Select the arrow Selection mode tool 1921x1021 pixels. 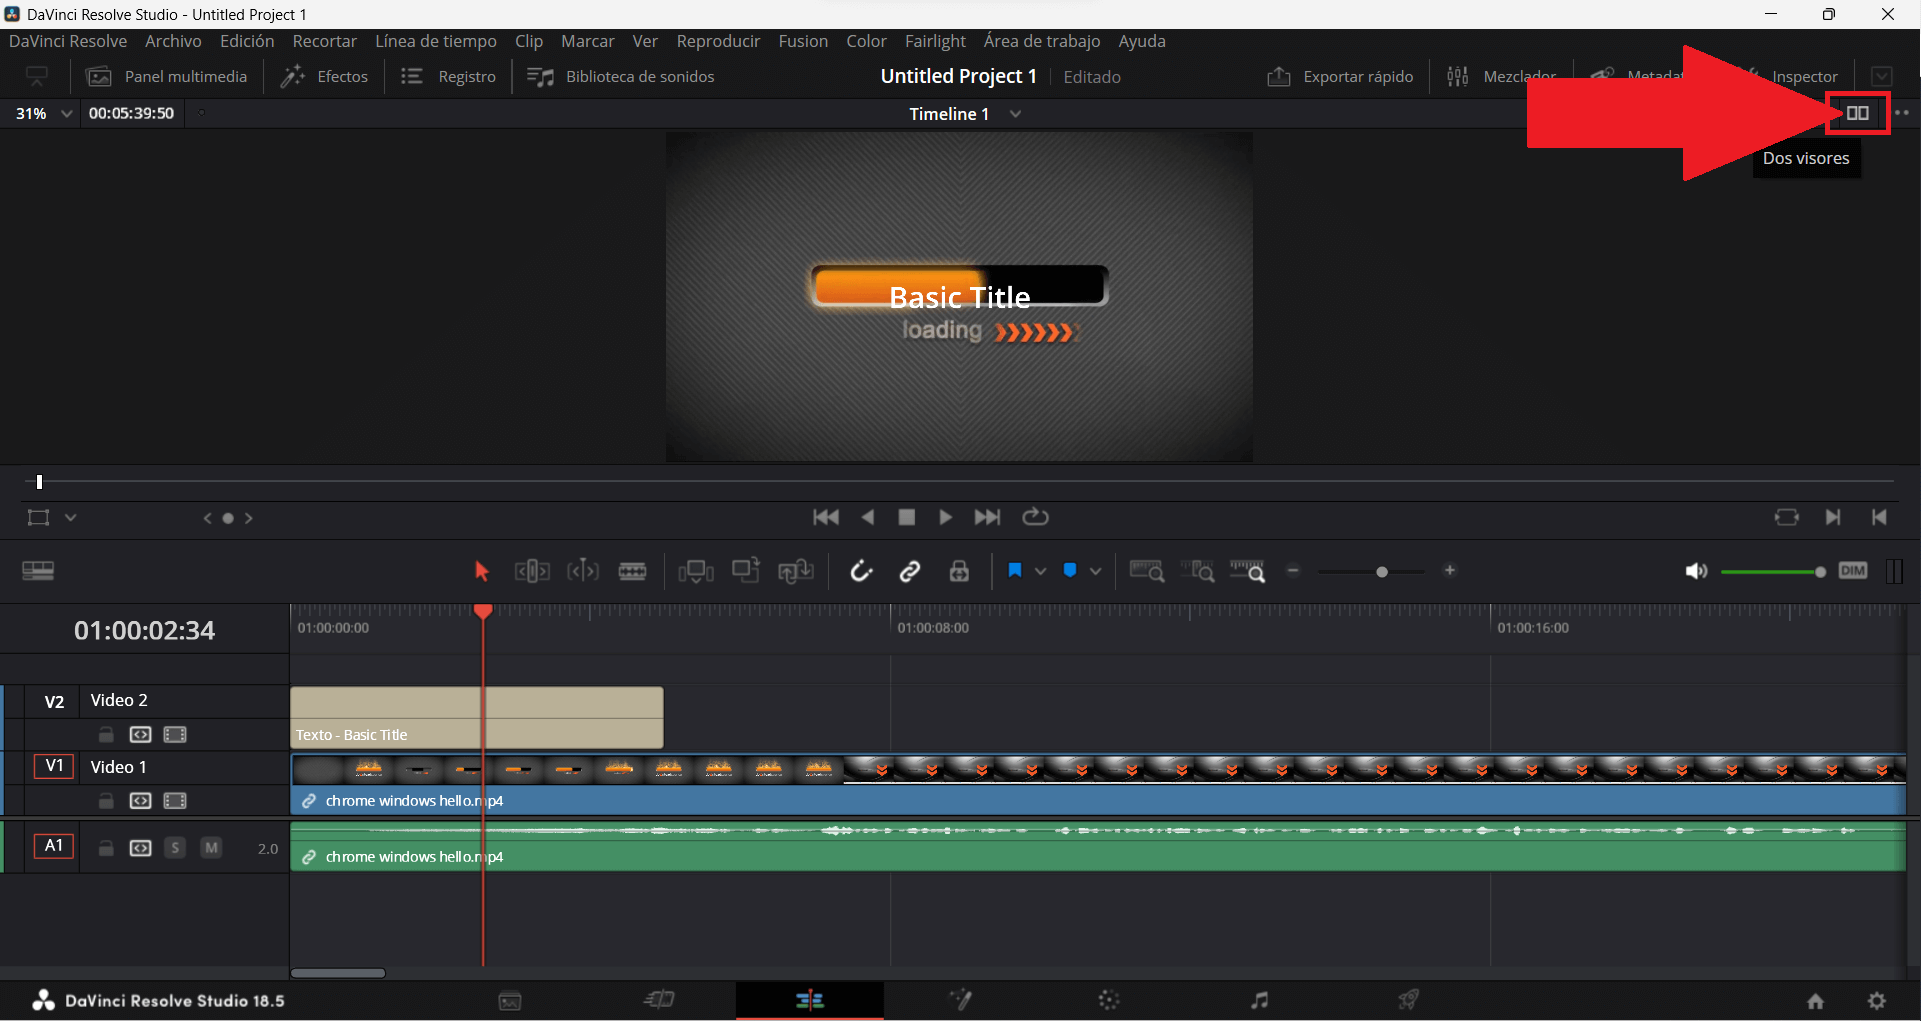point(481,571)
